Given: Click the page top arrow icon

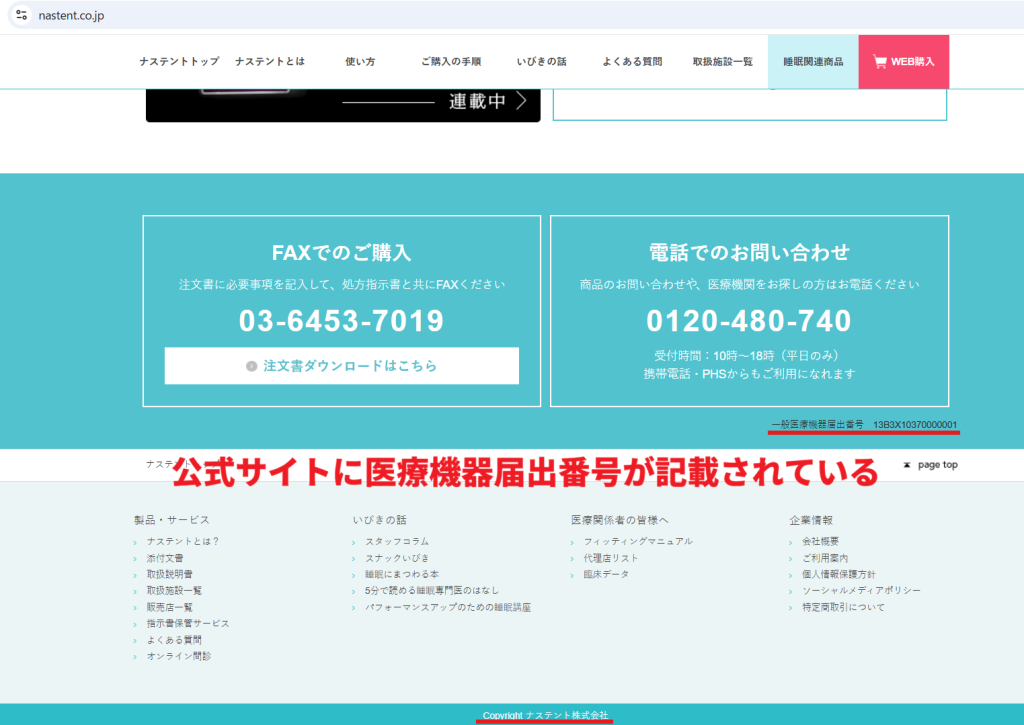Looking at the screenshot, I should 909,463.
